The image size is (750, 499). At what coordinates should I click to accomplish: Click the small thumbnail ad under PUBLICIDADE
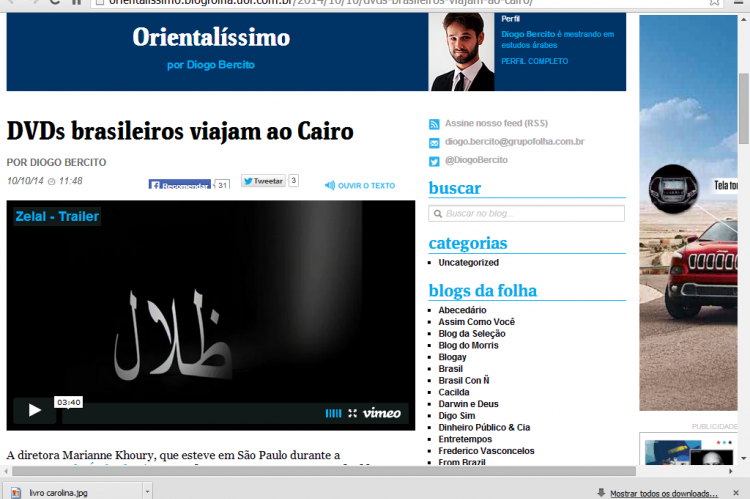click(x=689, y=449)
